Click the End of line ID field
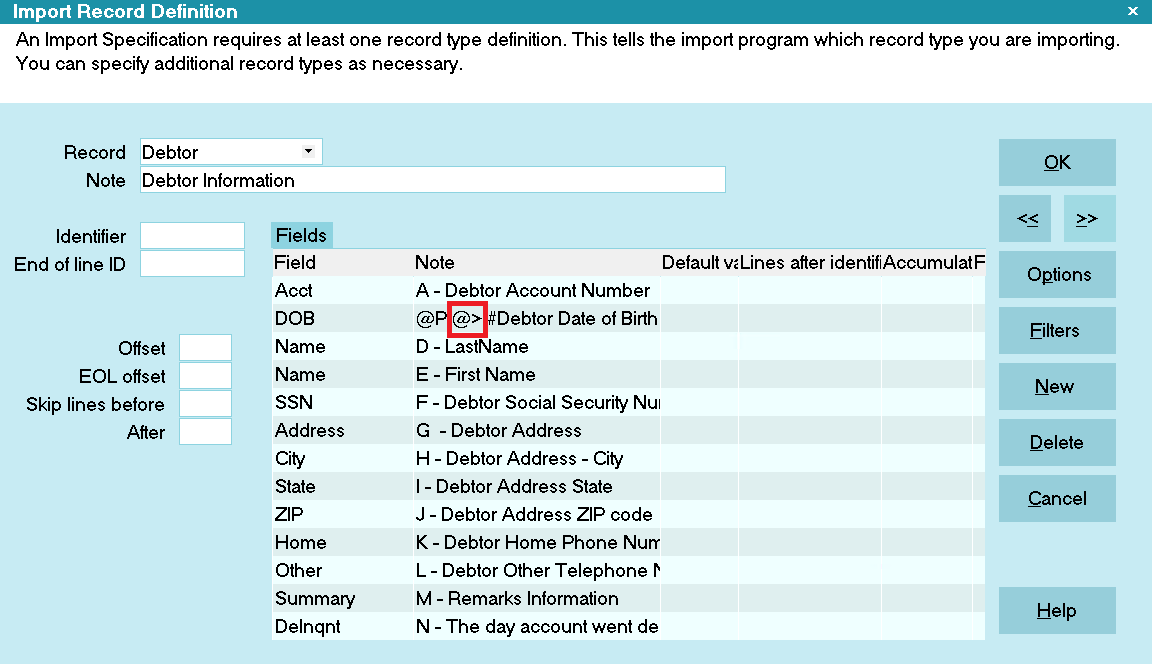 point(192,264)
